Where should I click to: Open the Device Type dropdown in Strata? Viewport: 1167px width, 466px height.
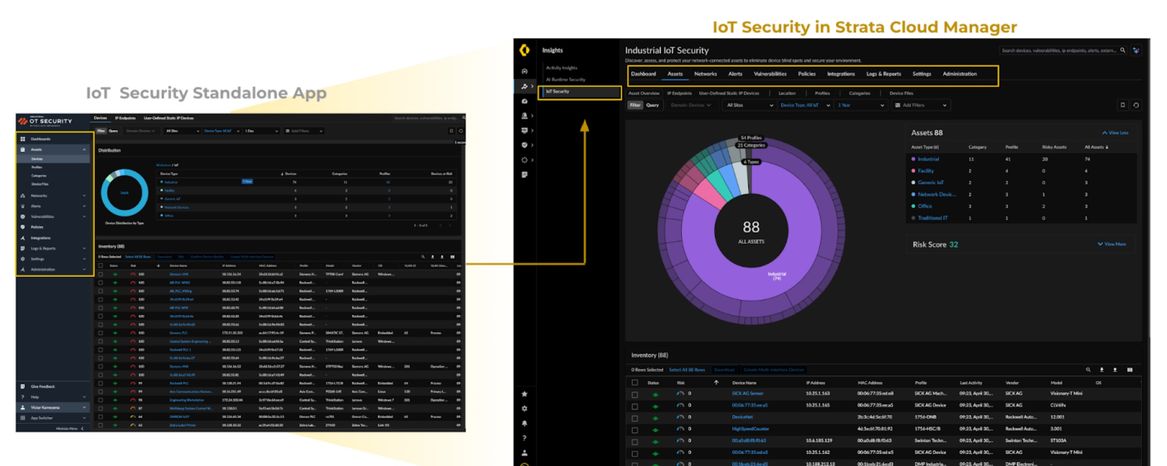click(805, 106)
